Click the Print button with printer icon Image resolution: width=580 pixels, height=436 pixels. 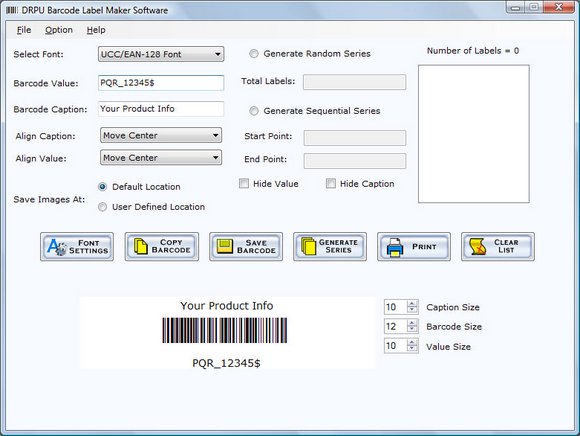(414, 247)
